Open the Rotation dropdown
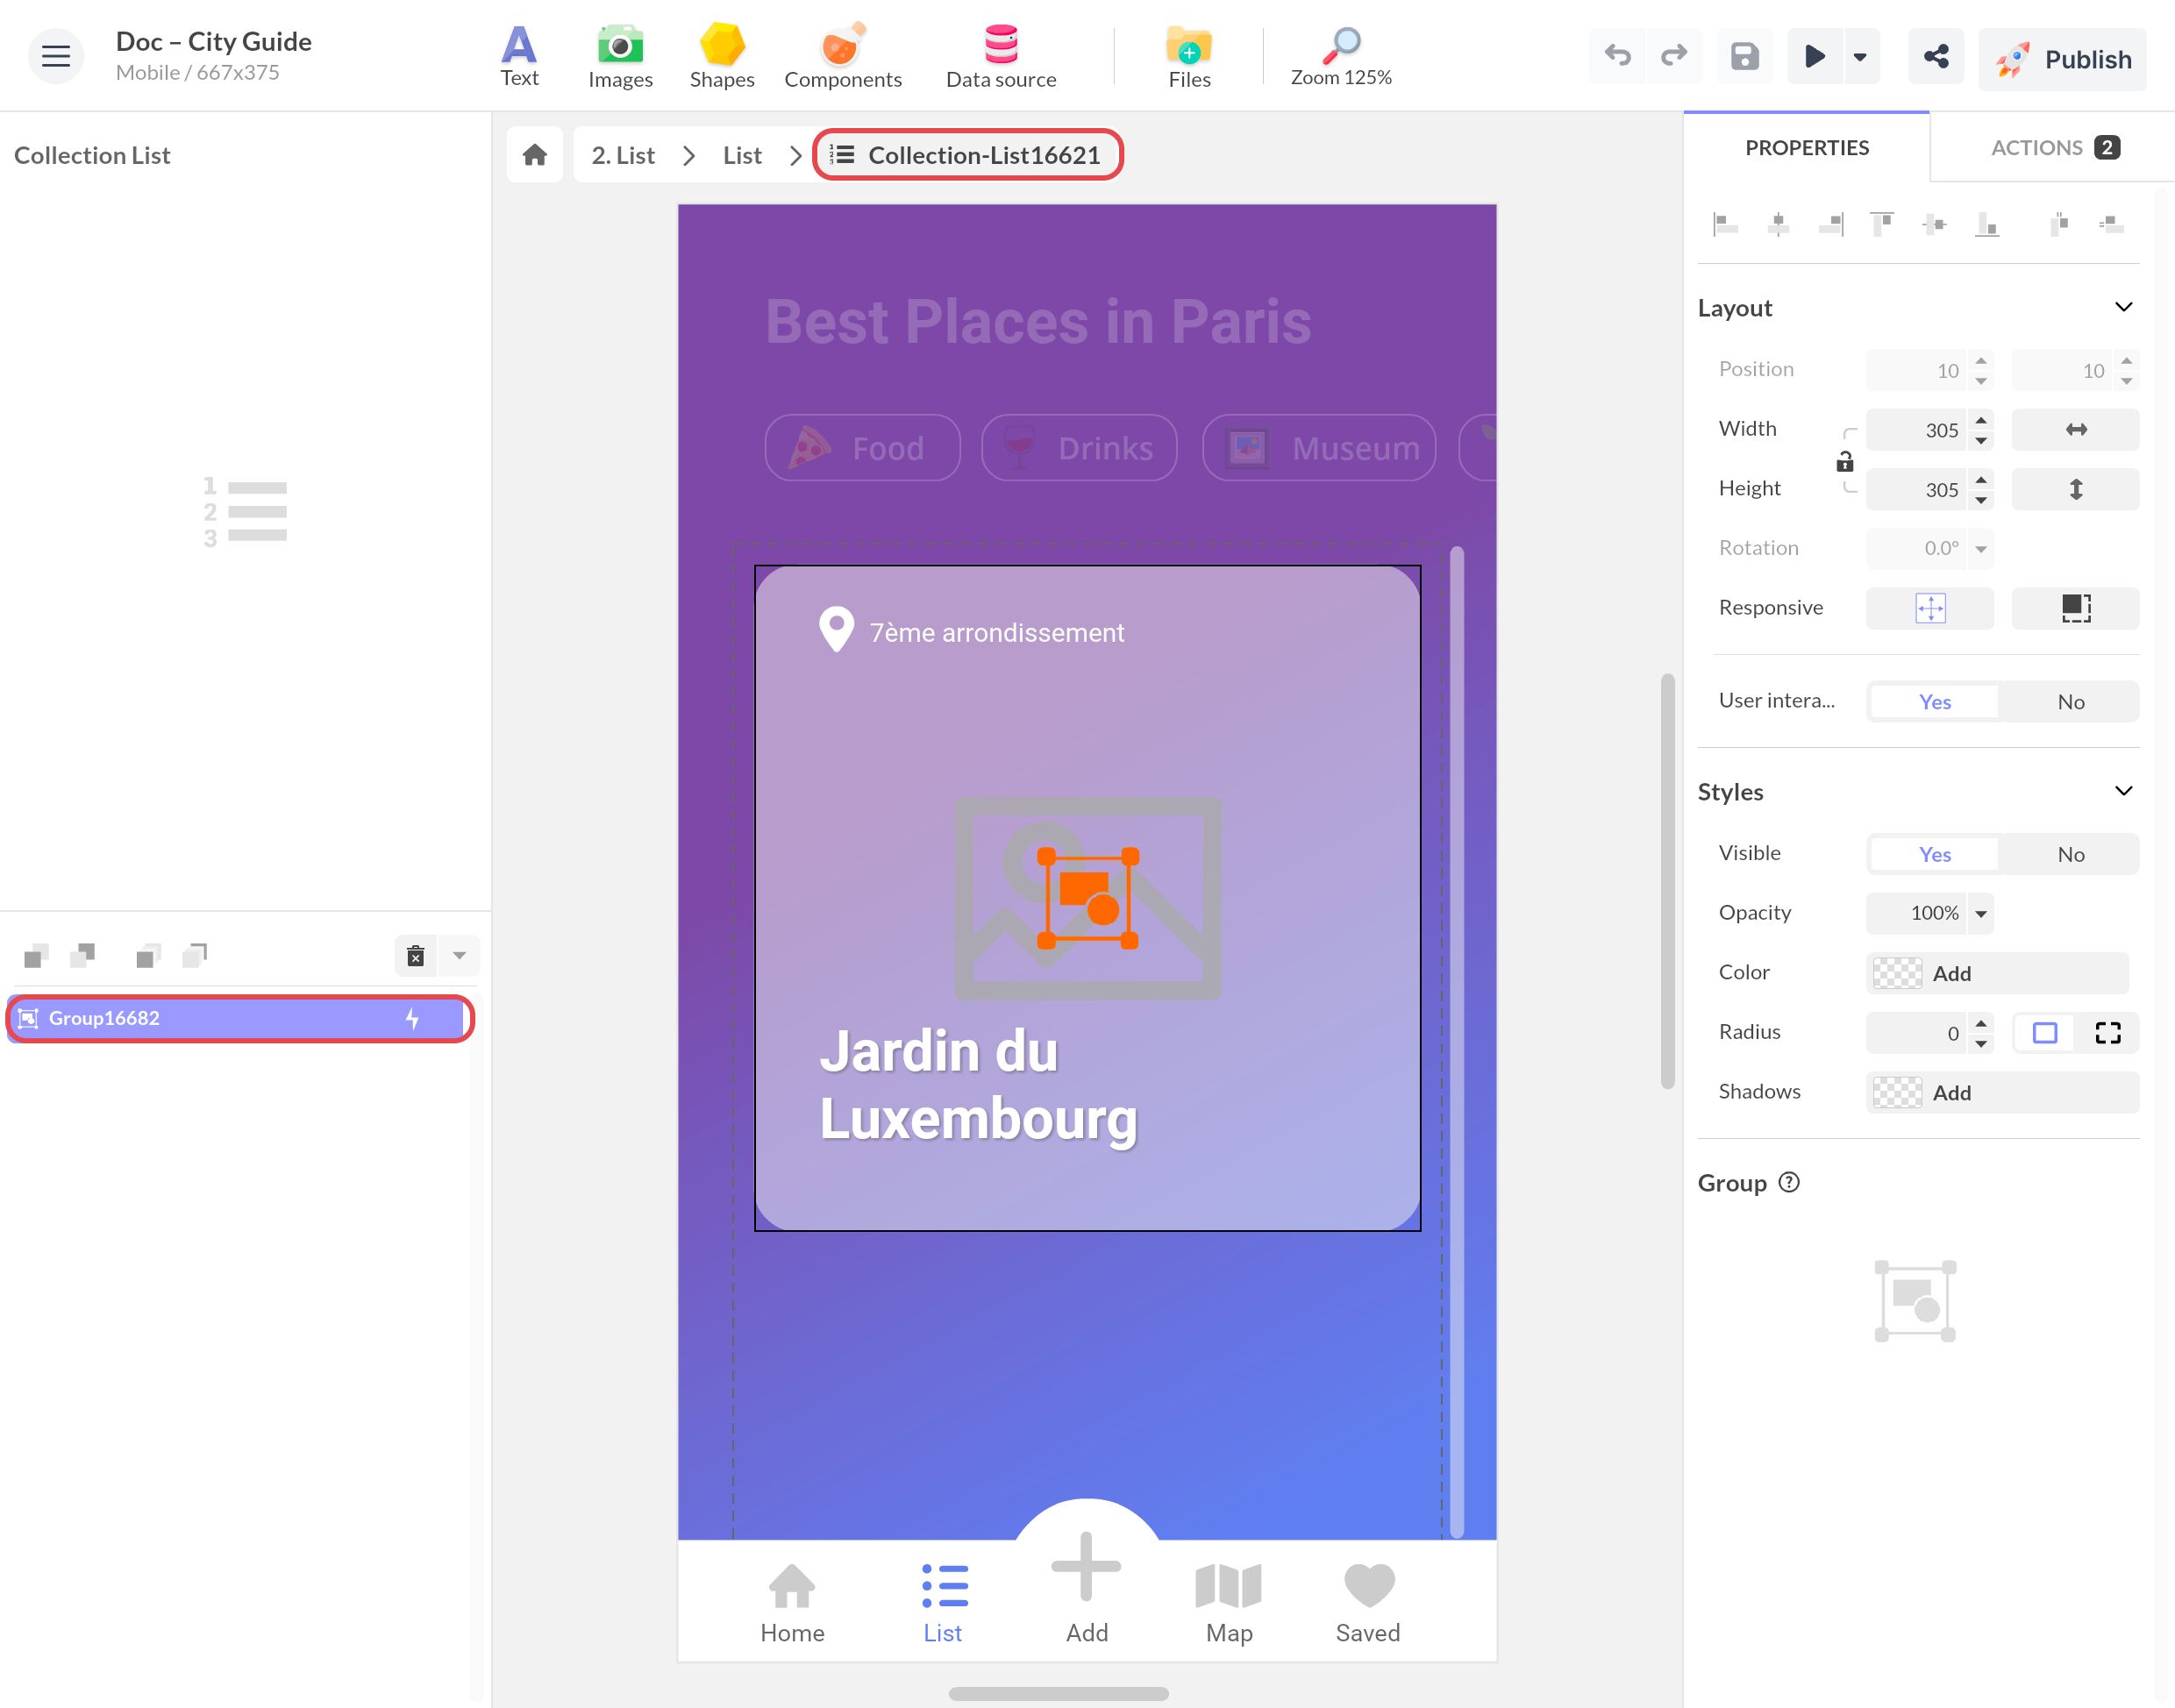2175x1708 pixels. [x=1980, y=548]
